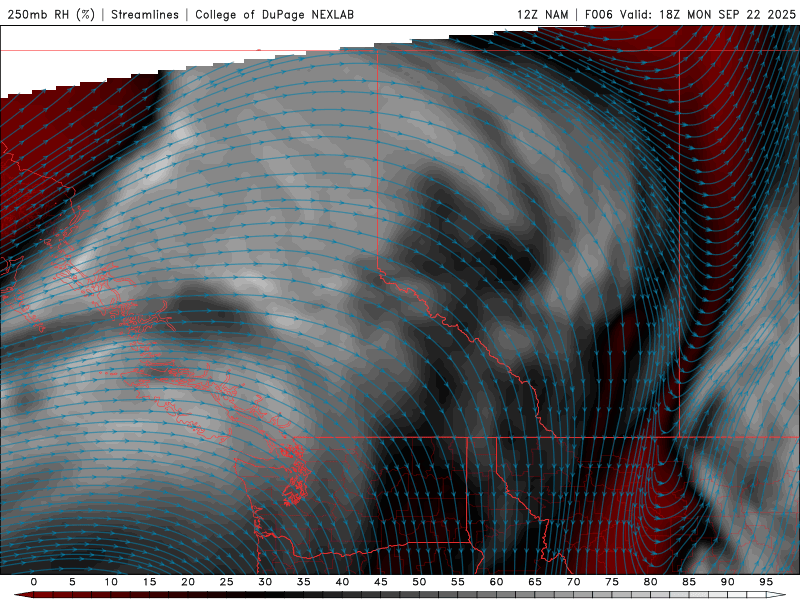Viewport: 800px width, 600px height.
Task: Click the color scale label "90"
Action: (728, 582)
